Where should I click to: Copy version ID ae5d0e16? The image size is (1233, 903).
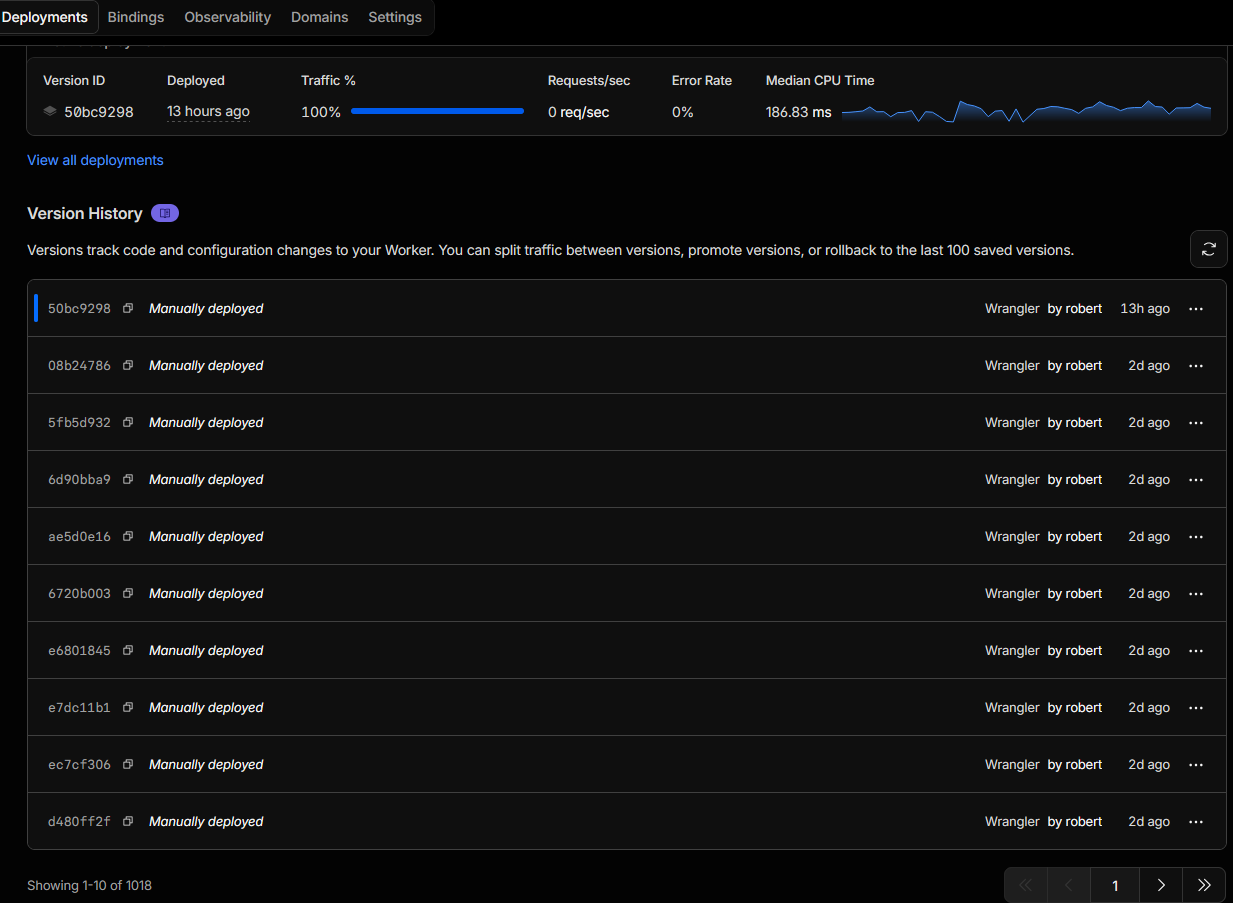[128, 537]
